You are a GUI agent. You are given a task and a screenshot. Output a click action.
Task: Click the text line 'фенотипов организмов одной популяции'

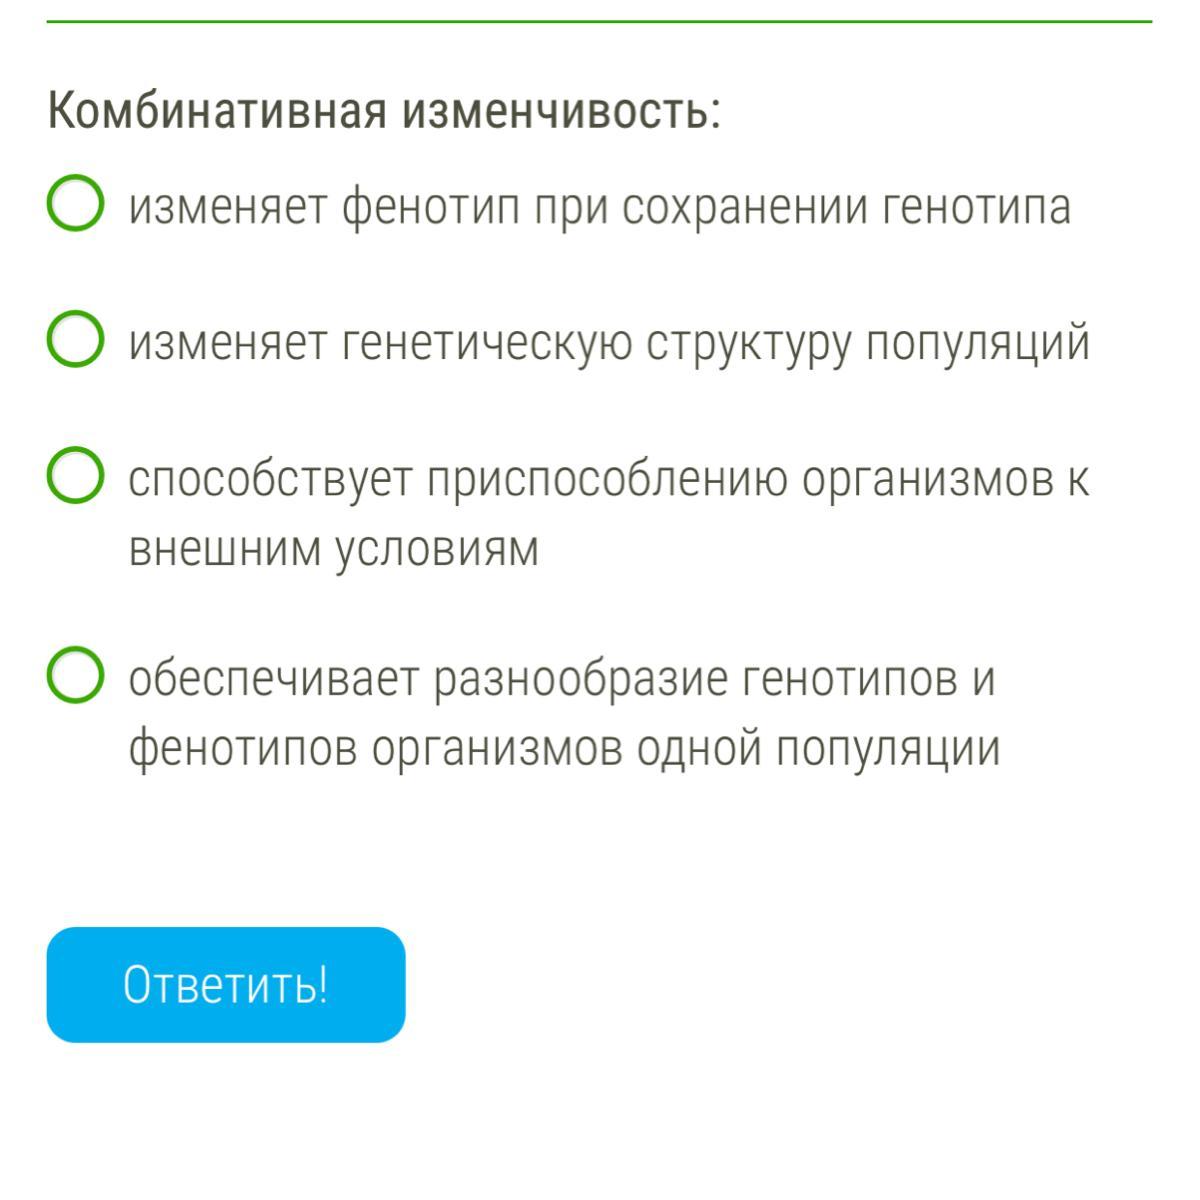click(x=564, y=748)
